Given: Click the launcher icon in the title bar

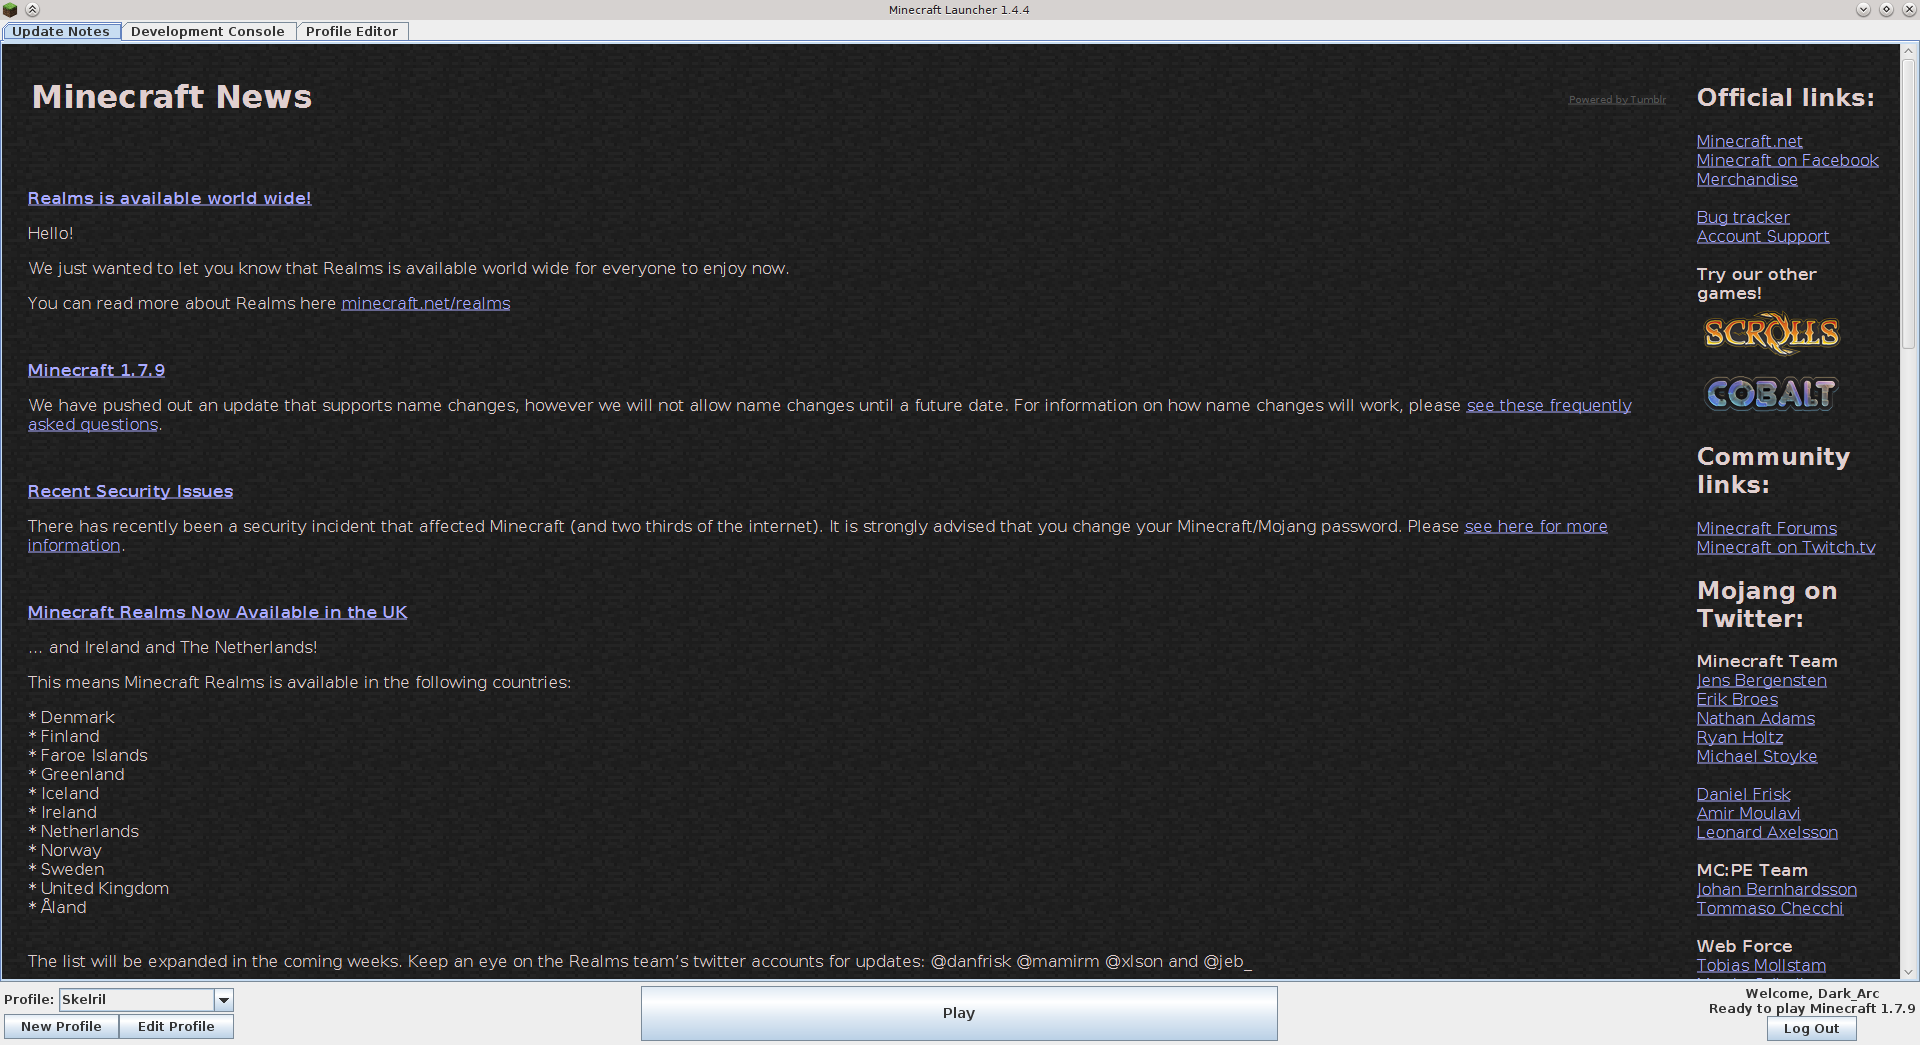Looking at the screenshot, I should [11, 10].
